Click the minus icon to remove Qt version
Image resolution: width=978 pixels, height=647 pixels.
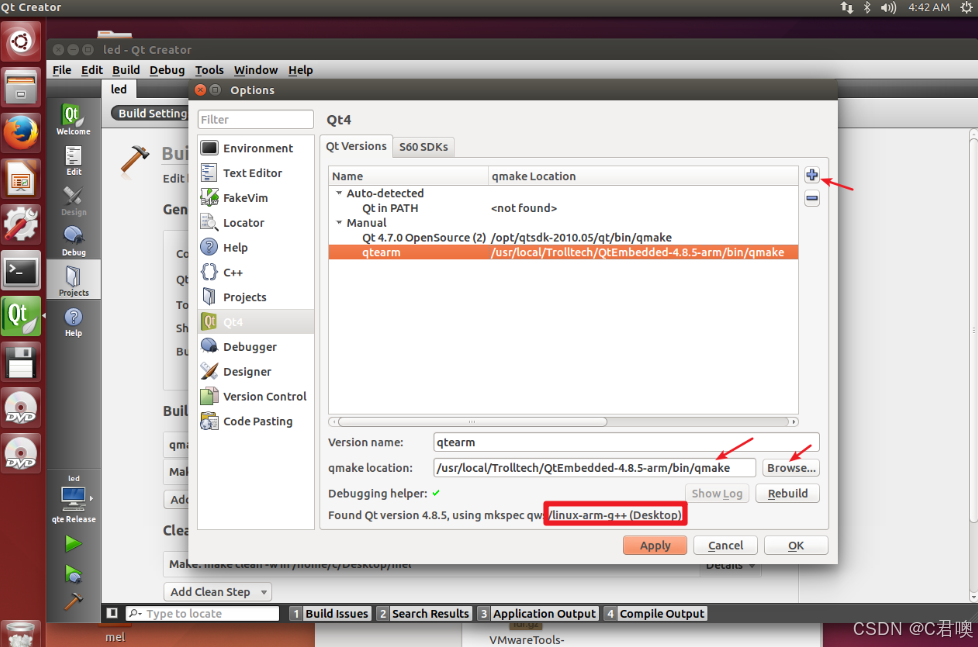tap(811, 198)
